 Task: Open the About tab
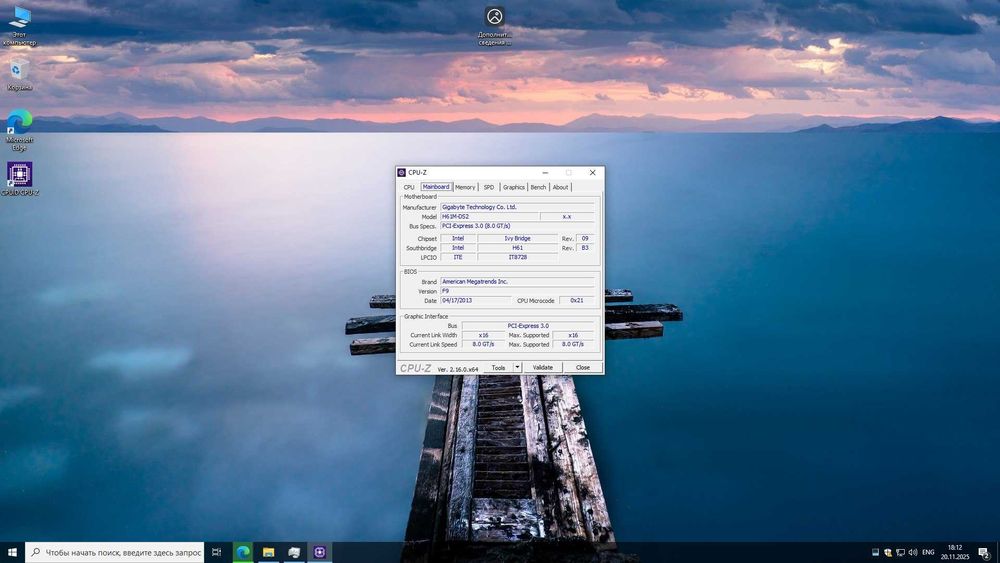(x=560, y=187)
